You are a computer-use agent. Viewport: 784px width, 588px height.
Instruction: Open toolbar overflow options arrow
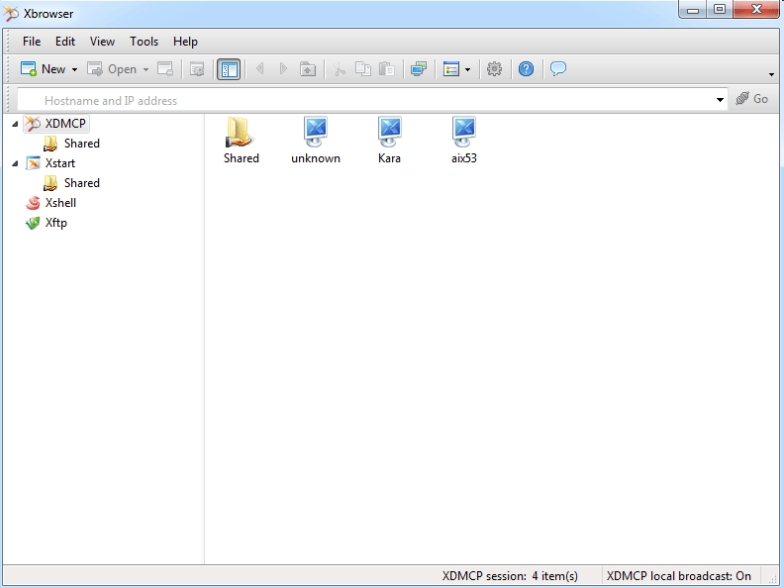coord(772,74)
